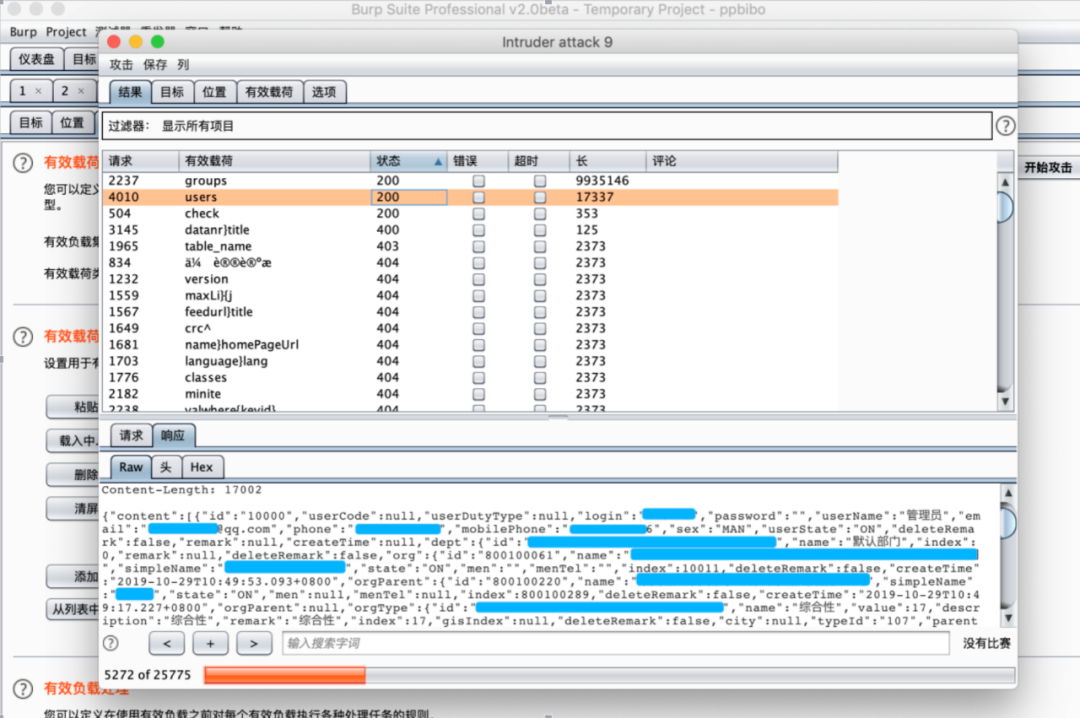The height and width of the screenshot is (718, 1080).
Task: Switch to the 结果 tab
Action: click(130, 92)
